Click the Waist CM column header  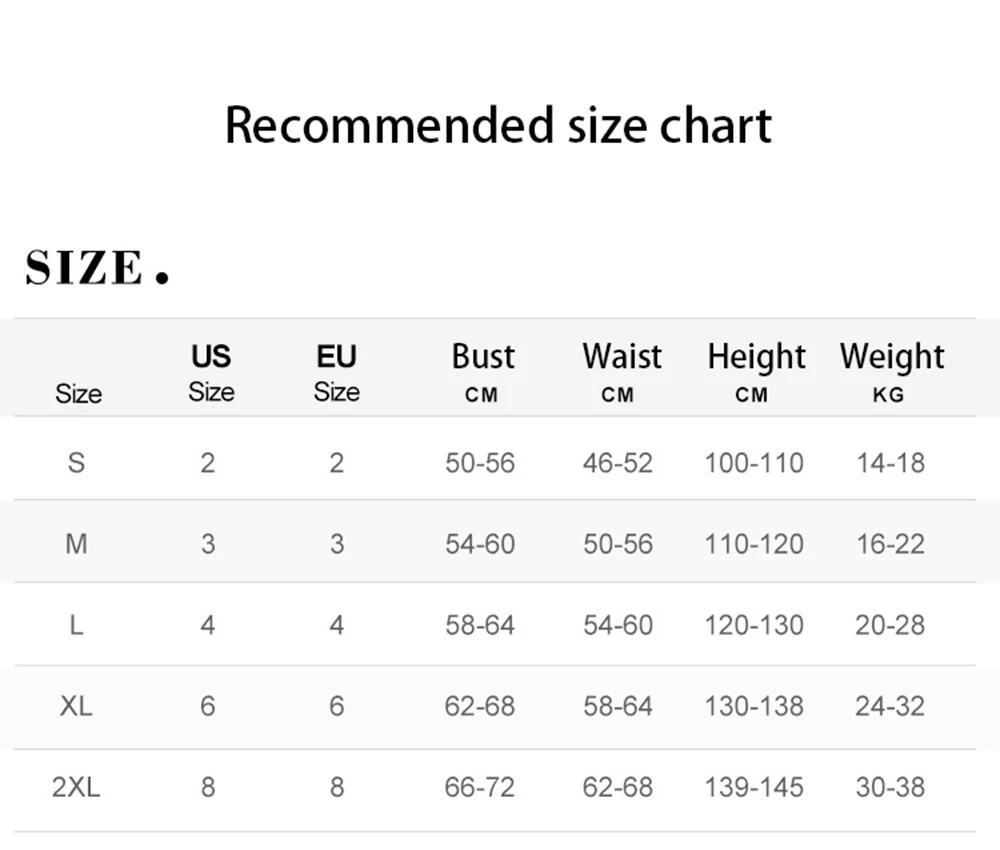click(621, 372)
